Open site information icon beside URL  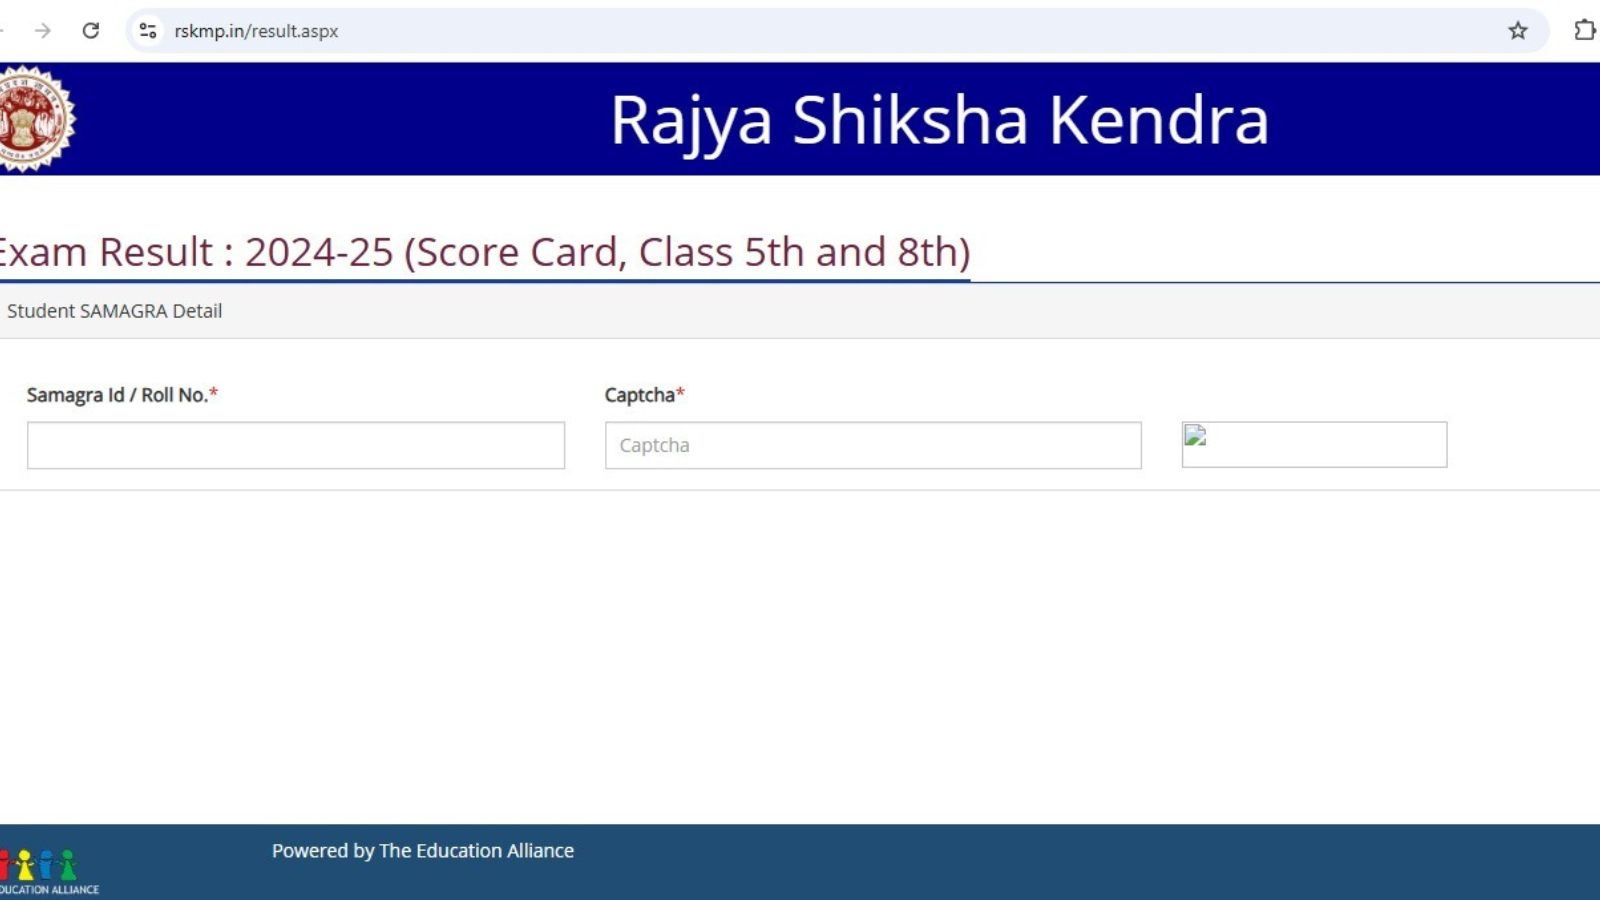click(x=148, y=31)
